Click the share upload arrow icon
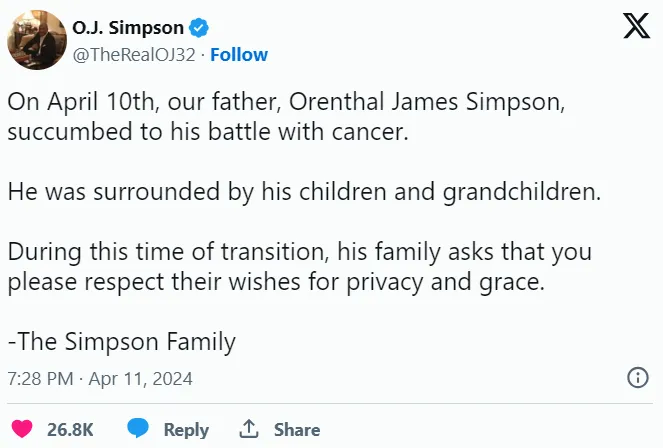663x448 pixels. click(250, 429)
